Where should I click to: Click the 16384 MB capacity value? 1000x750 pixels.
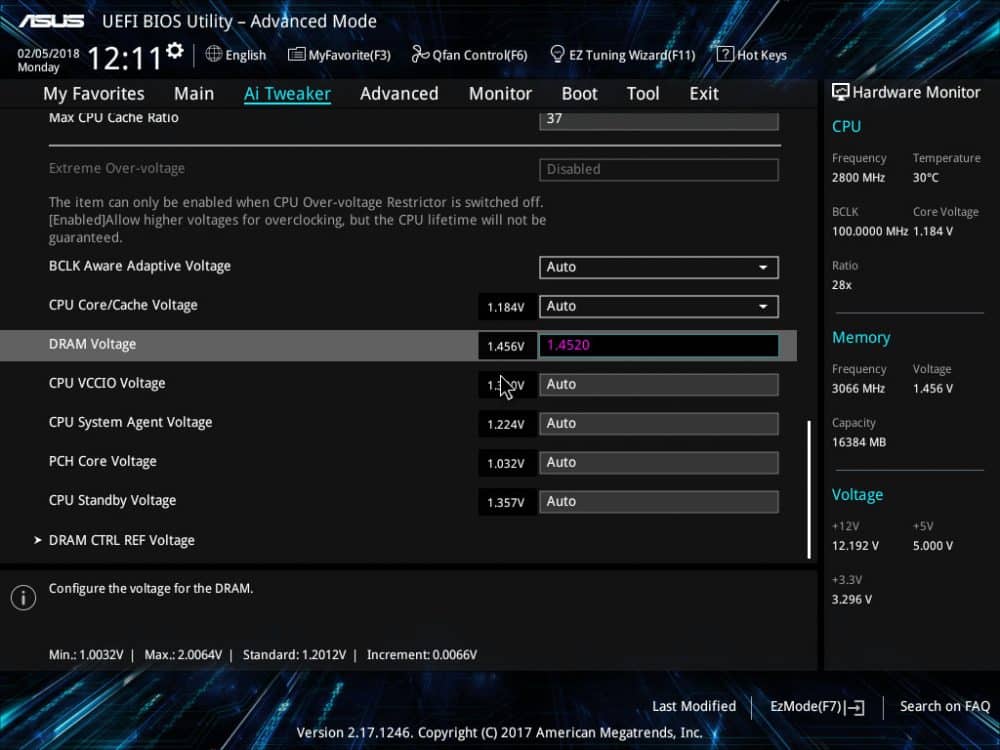(x=858, y=442)
